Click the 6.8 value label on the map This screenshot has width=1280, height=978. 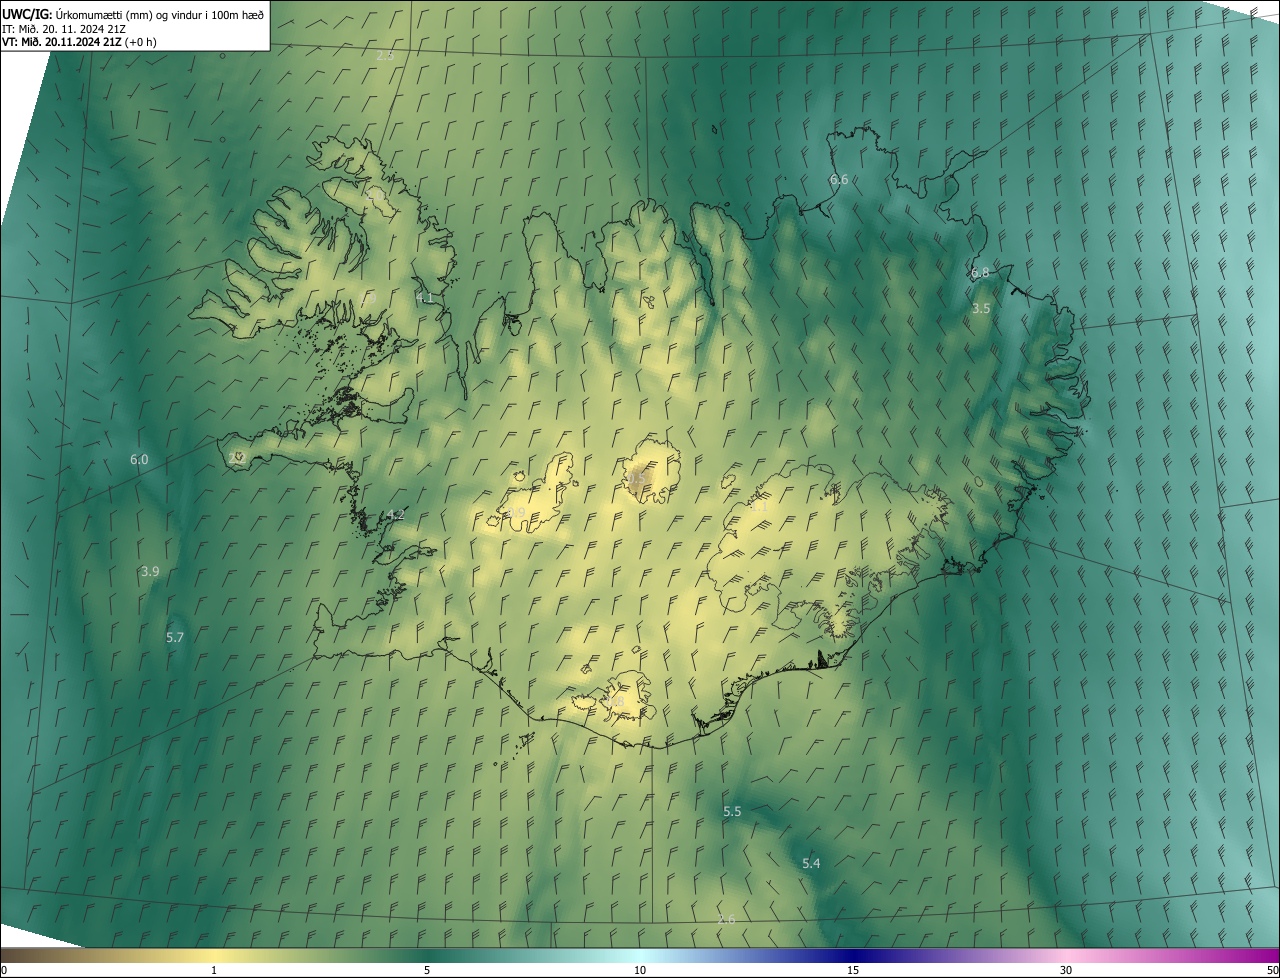[x=980, y=272]
